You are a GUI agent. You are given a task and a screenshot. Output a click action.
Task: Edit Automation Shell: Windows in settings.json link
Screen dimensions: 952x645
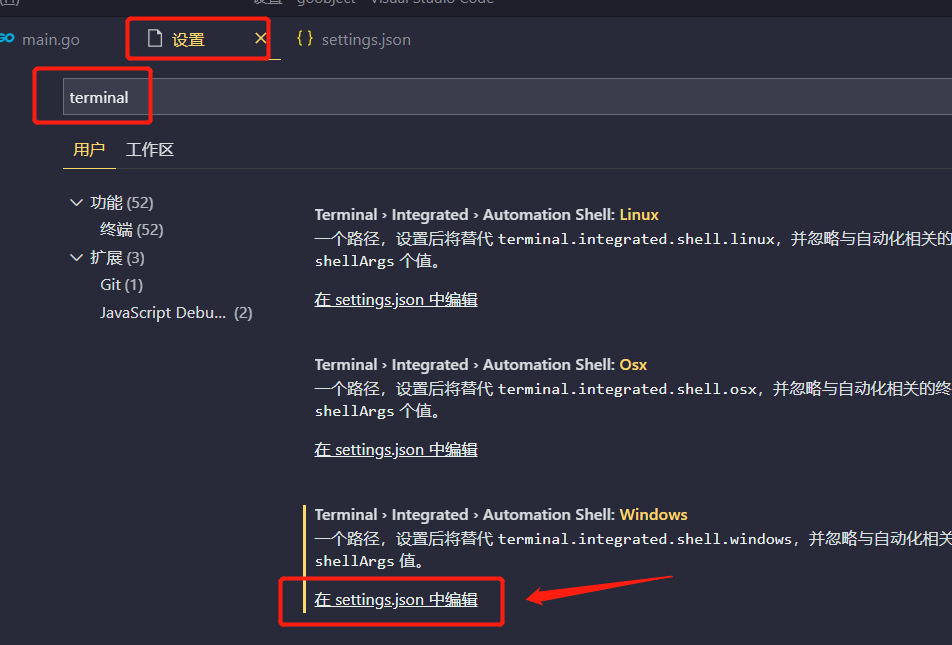[x=396, y=599]
